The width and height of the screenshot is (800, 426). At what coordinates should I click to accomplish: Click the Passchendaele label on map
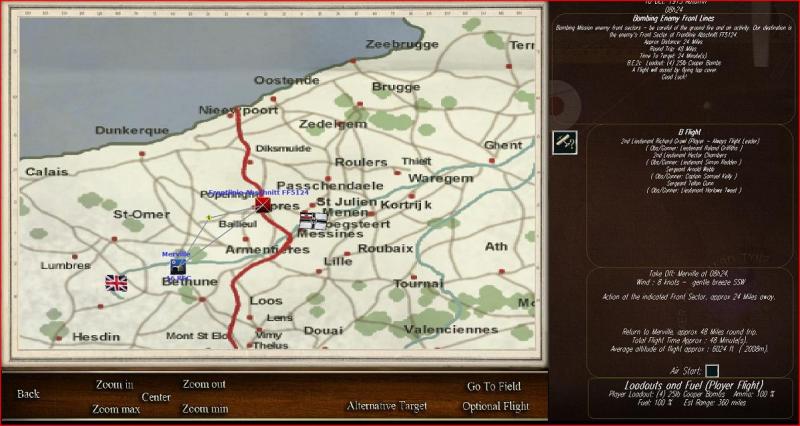[330, 185]
